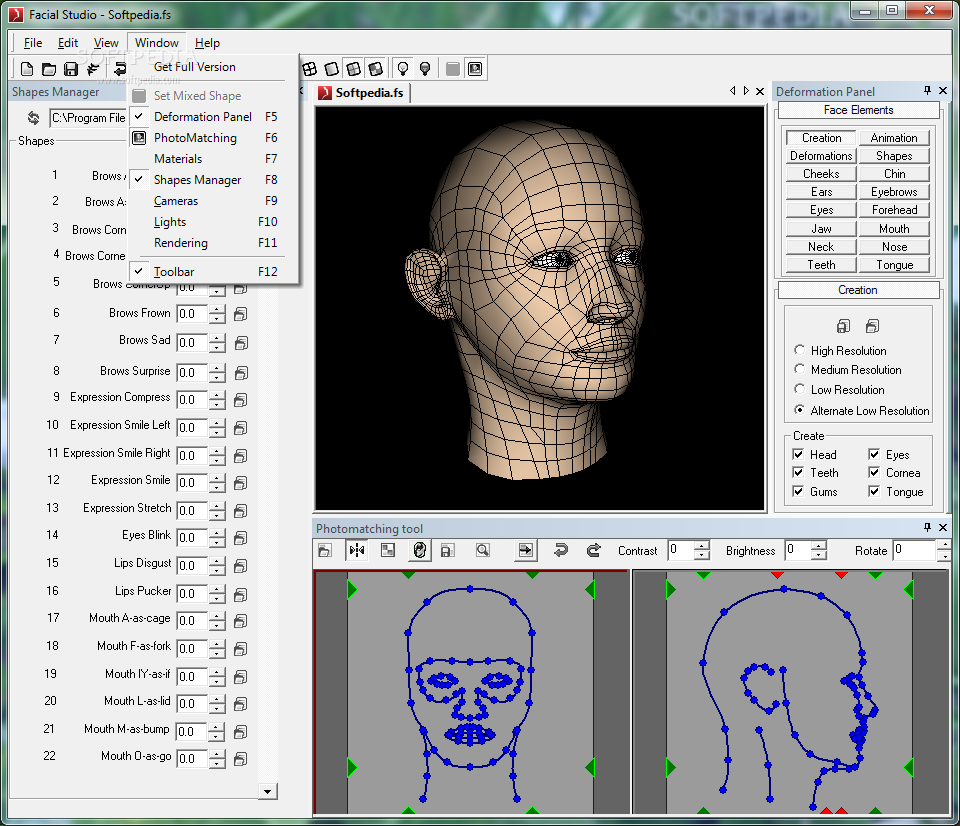This screenshot has width=960, height=826.
Task: Click the mirror icon in Photomatching toolbar
Action: [357, 550]
